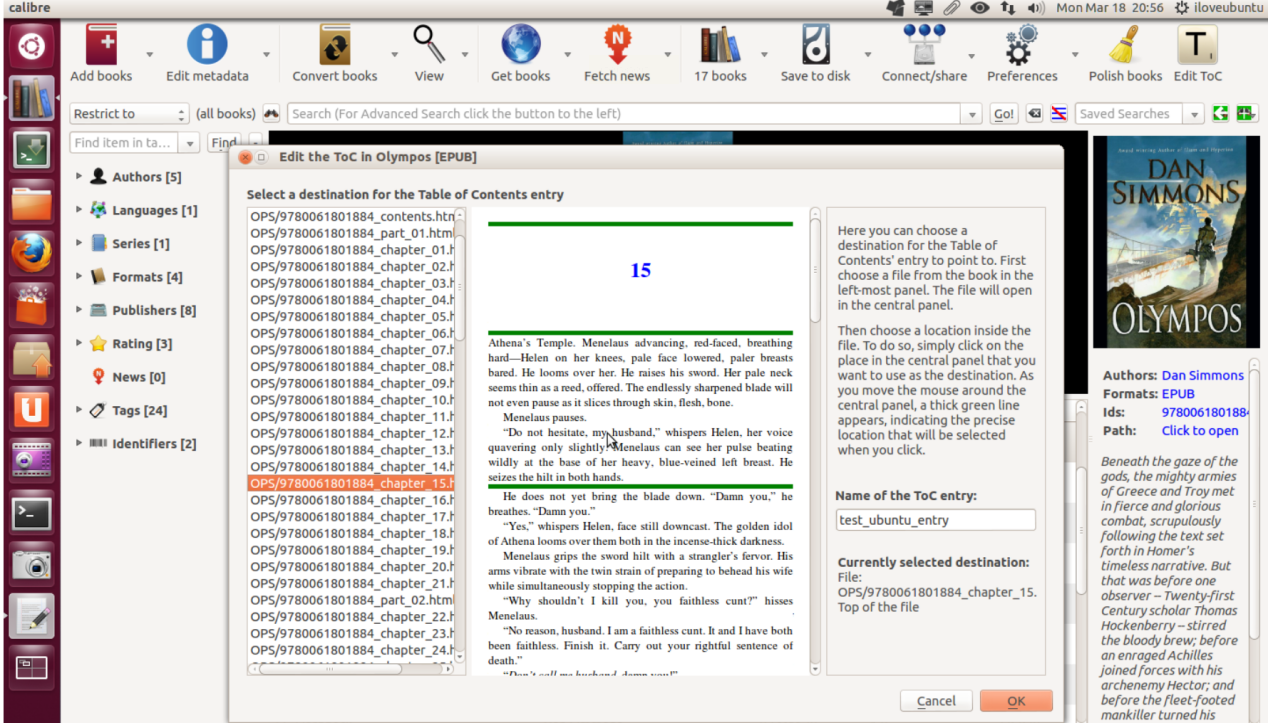
Task: Click the Convert books icon
Action: (x=334, y=46)
